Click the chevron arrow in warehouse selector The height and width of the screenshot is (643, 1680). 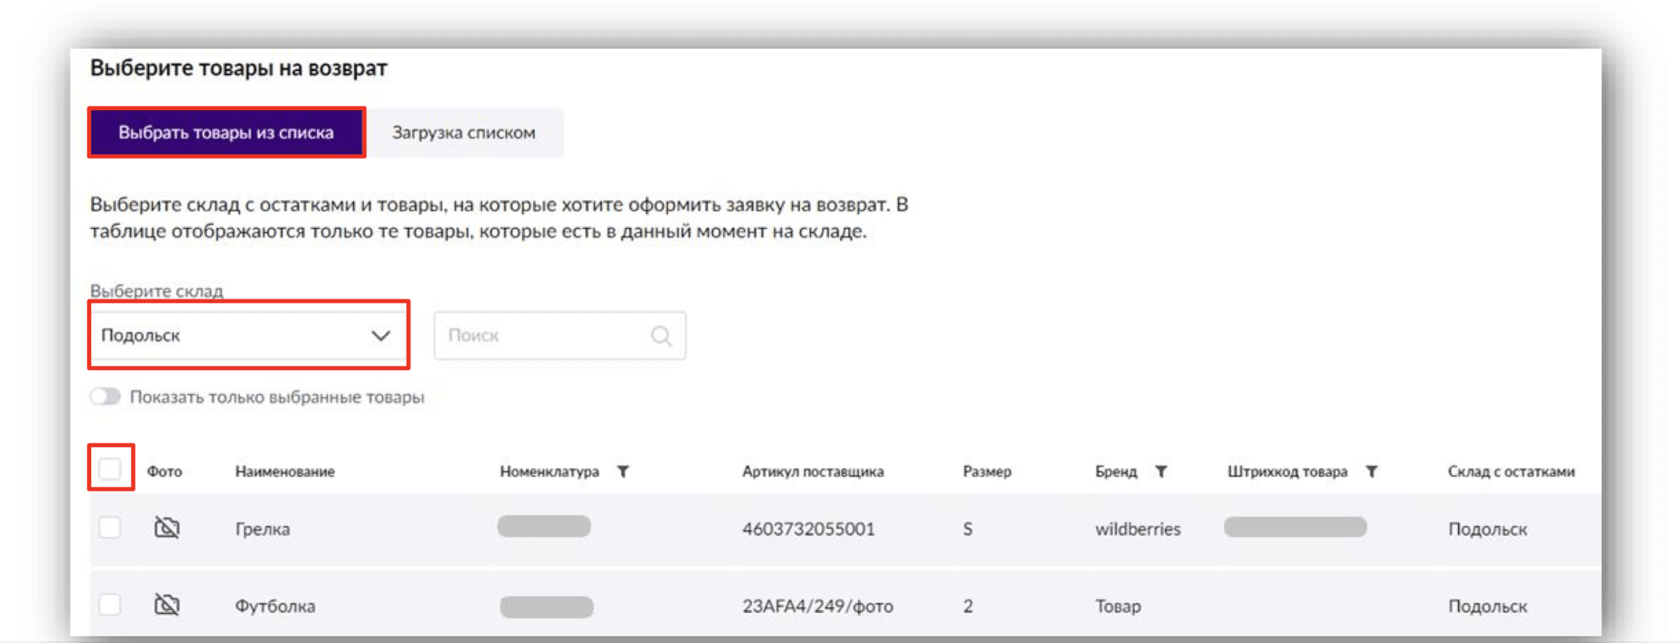[x=381, y=336]
